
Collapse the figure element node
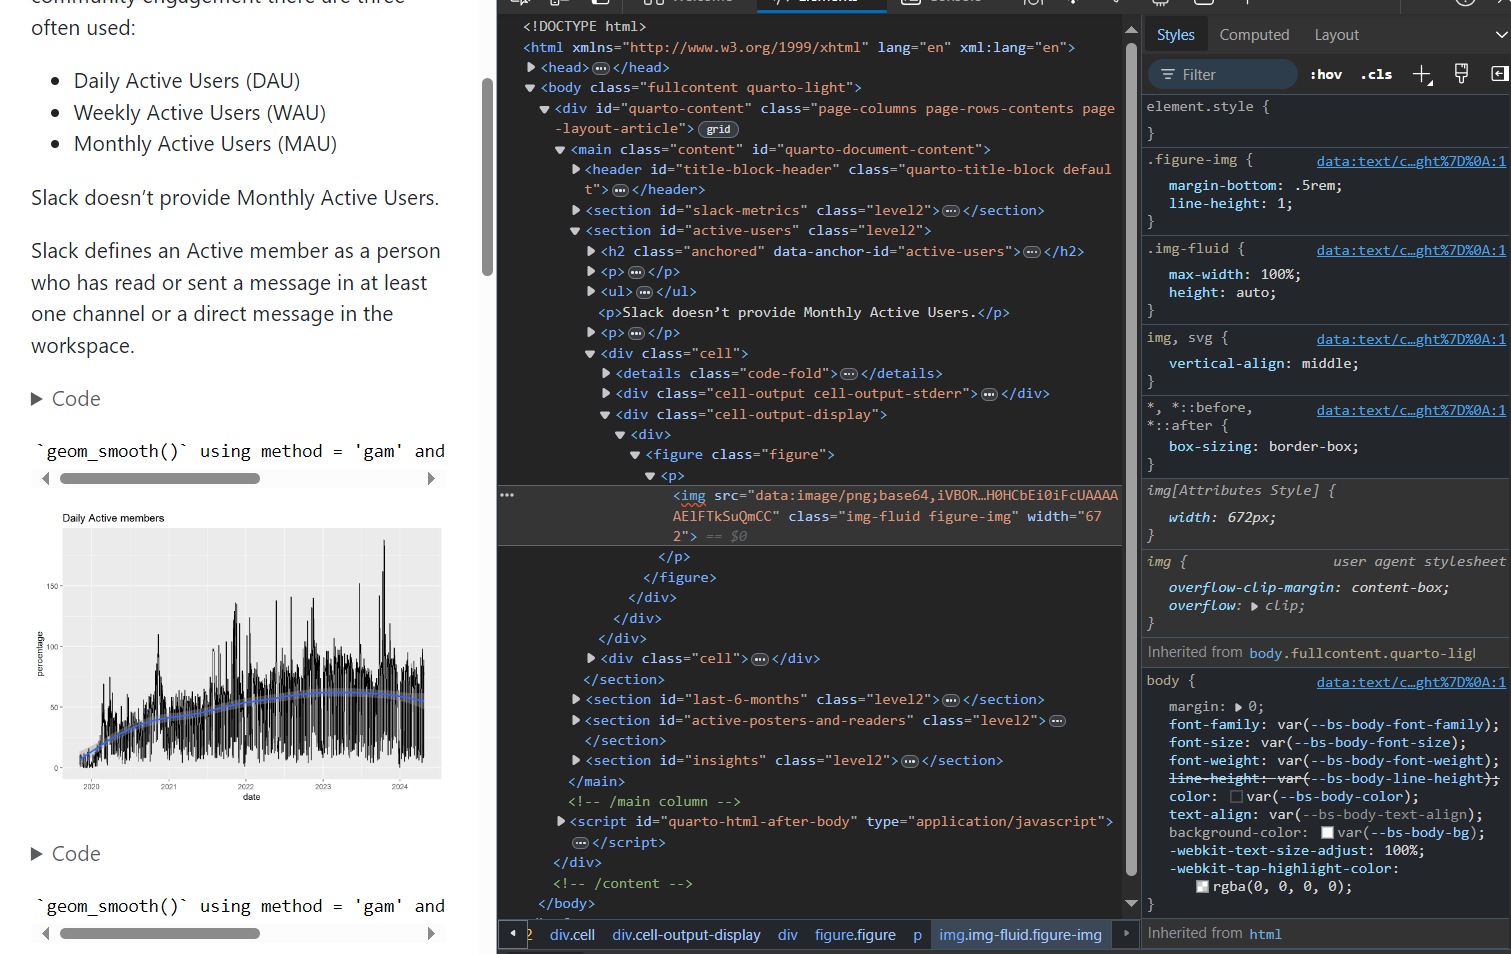pos(635,455)
